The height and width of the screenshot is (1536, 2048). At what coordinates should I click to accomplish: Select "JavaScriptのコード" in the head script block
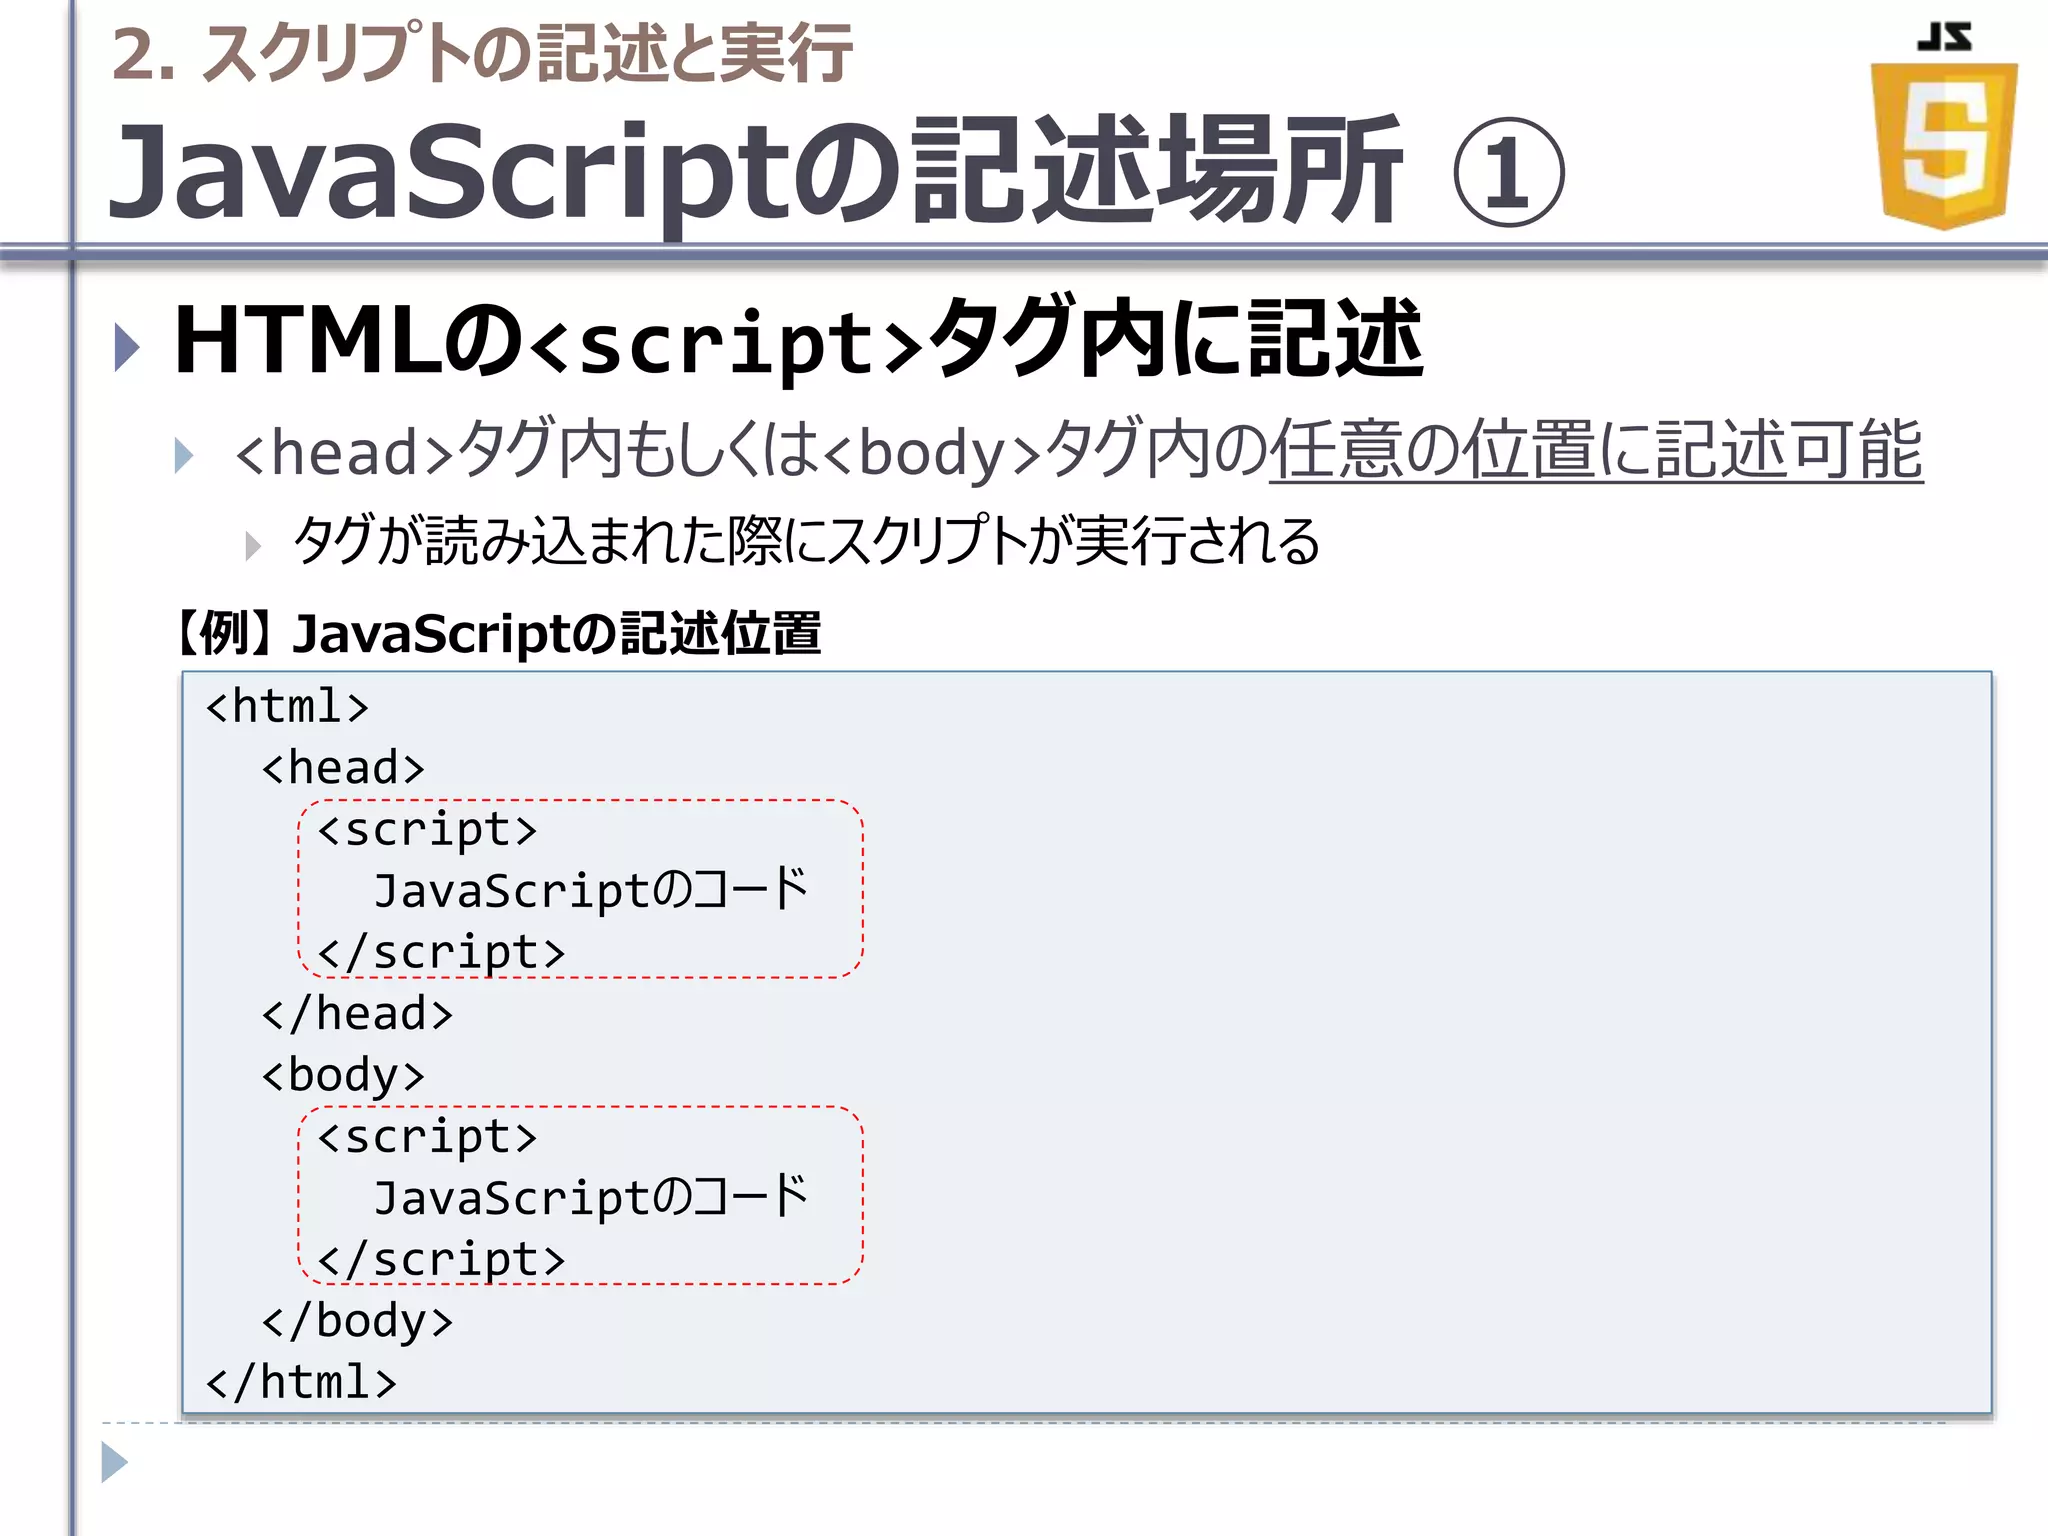[x=590, y=890]
